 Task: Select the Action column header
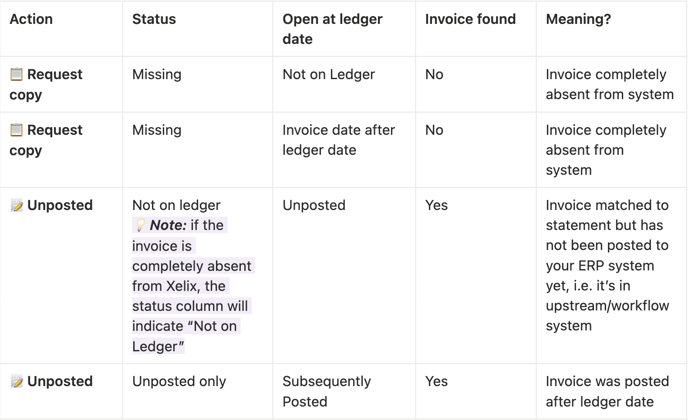[x=31, y=19]
